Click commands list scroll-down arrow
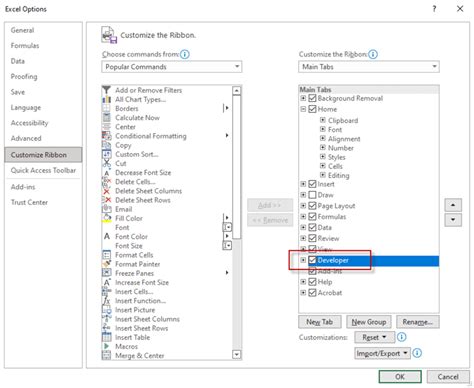This screenshot has width=474, height=388. coord(236,354)
